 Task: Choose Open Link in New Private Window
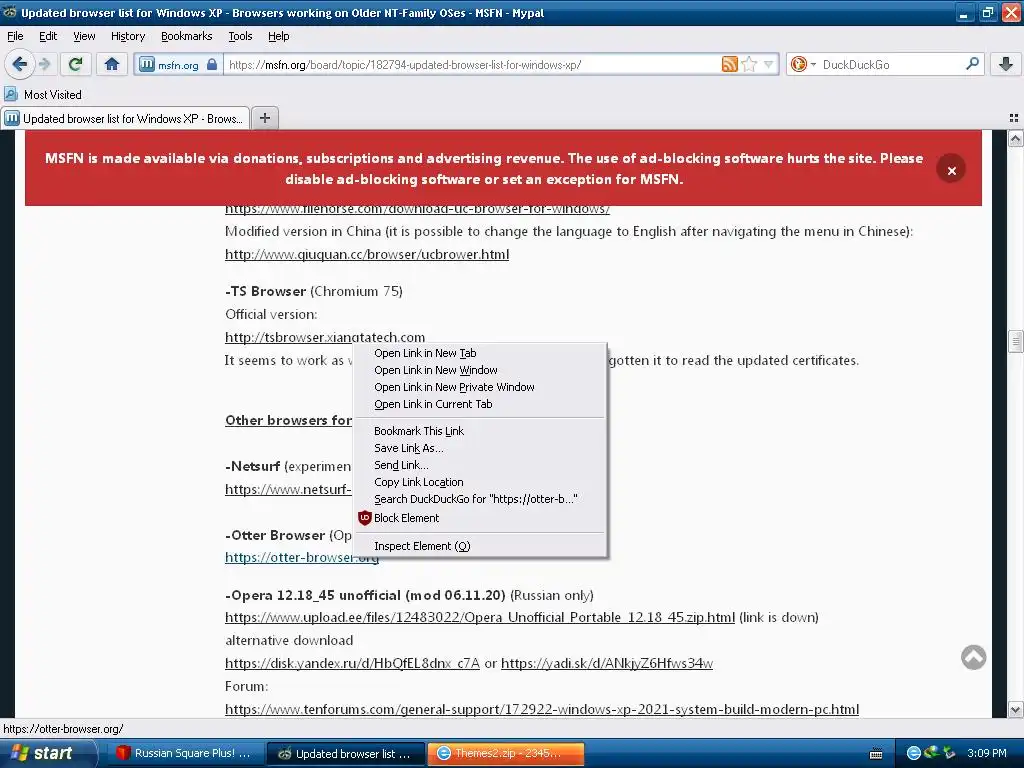click(x=480, y=387)
